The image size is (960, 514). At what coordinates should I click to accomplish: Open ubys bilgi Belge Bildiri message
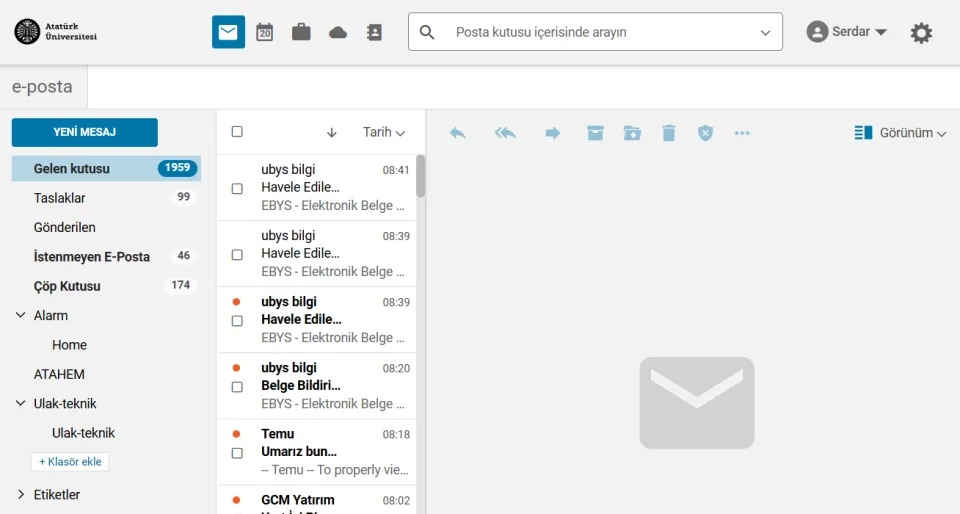(317, 386)
